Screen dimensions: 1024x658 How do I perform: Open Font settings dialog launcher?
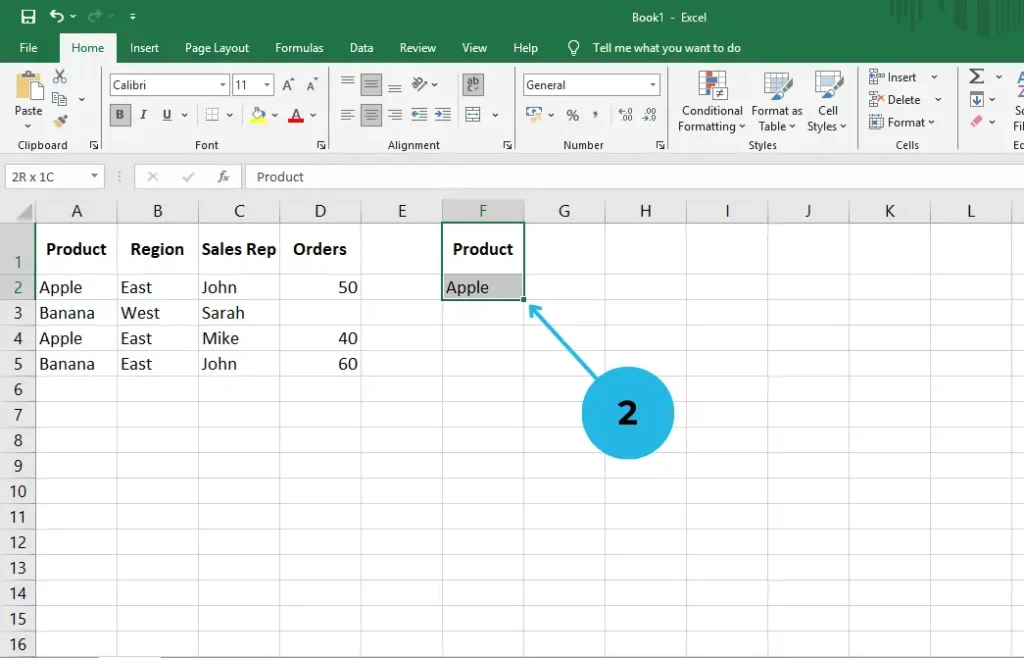pos(321,145)
